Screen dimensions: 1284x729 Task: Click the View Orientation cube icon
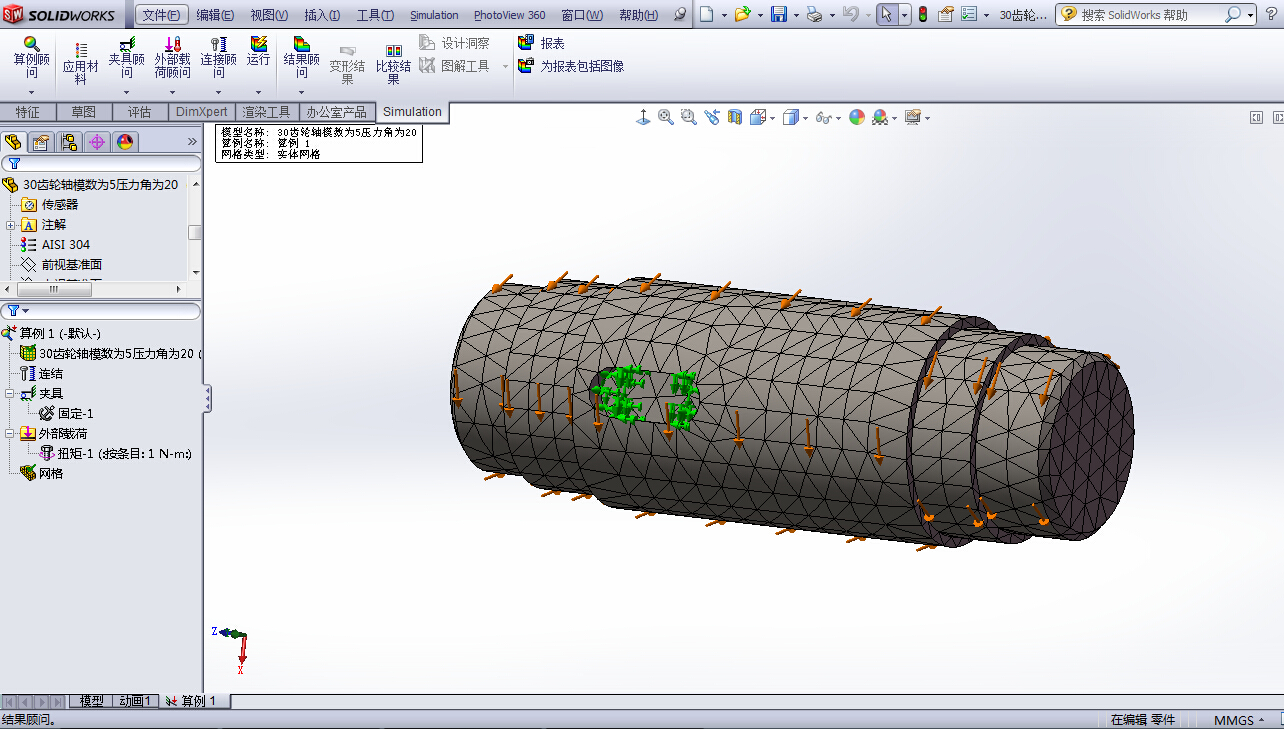[x=758, y=117]
